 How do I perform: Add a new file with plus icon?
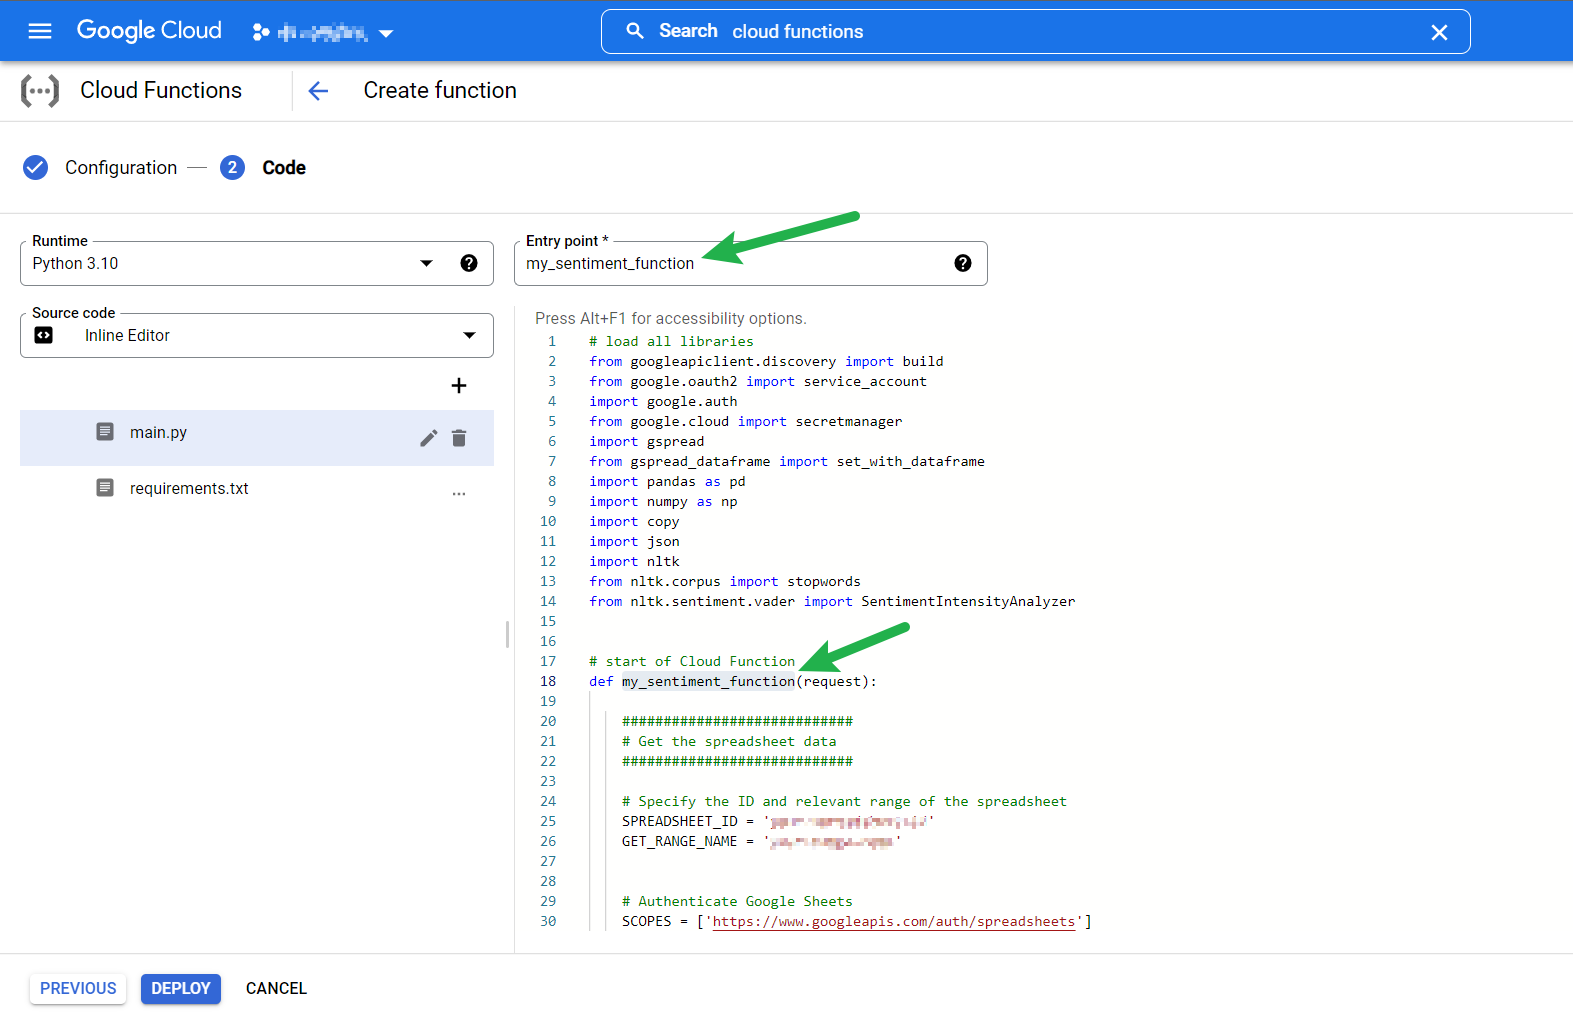(458, 386)
